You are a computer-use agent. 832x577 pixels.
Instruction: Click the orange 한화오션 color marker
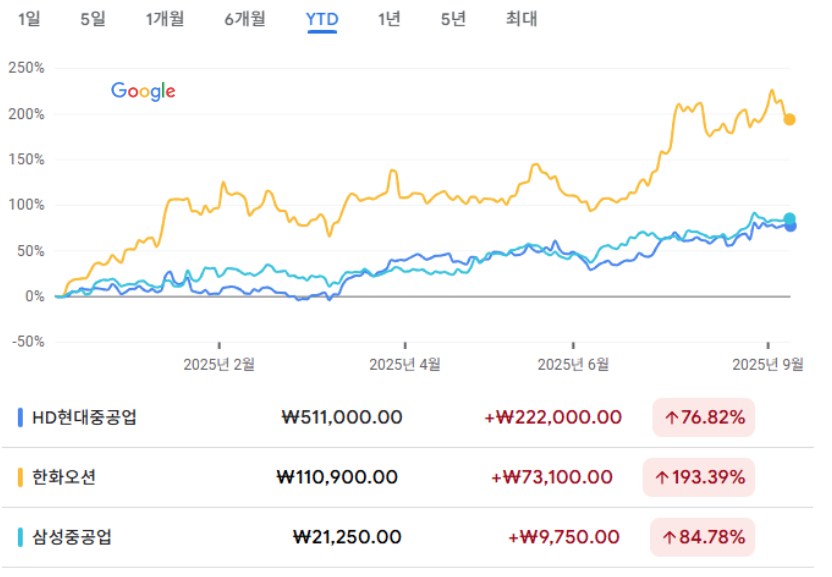(20, 477)
